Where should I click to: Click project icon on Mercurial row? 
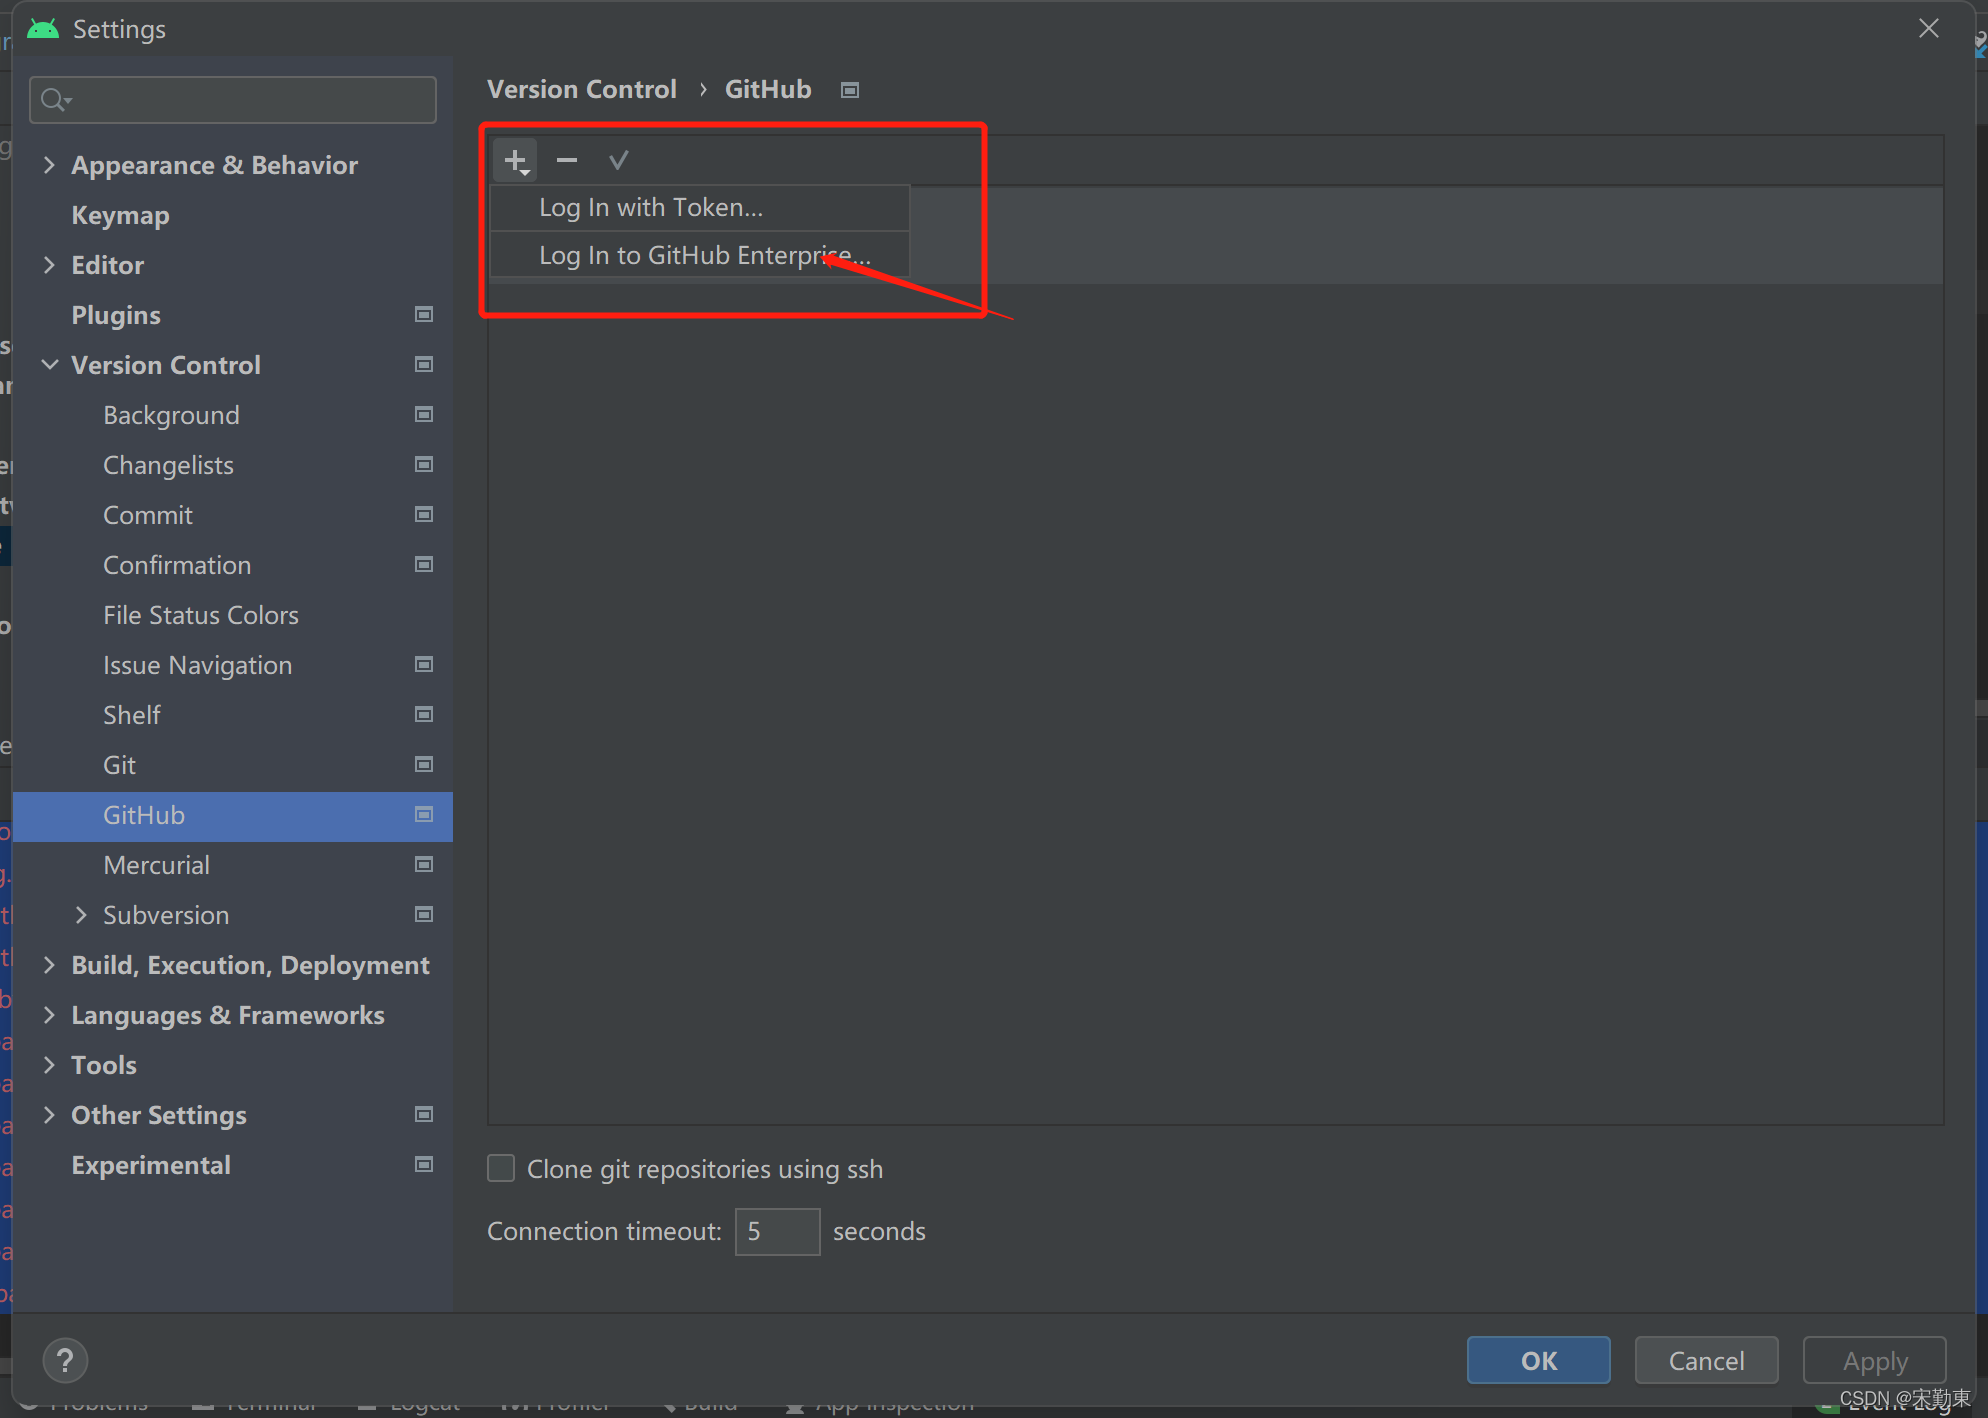point(424,865)
